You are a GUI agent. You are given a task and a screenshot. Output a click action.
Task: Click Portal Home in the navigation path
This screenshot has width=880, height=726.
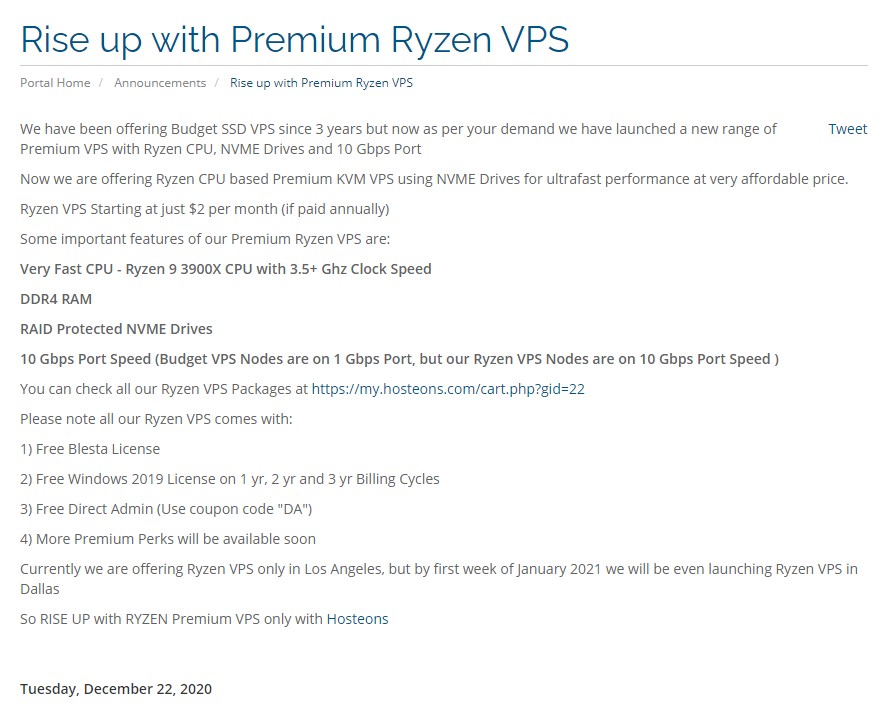55,83
